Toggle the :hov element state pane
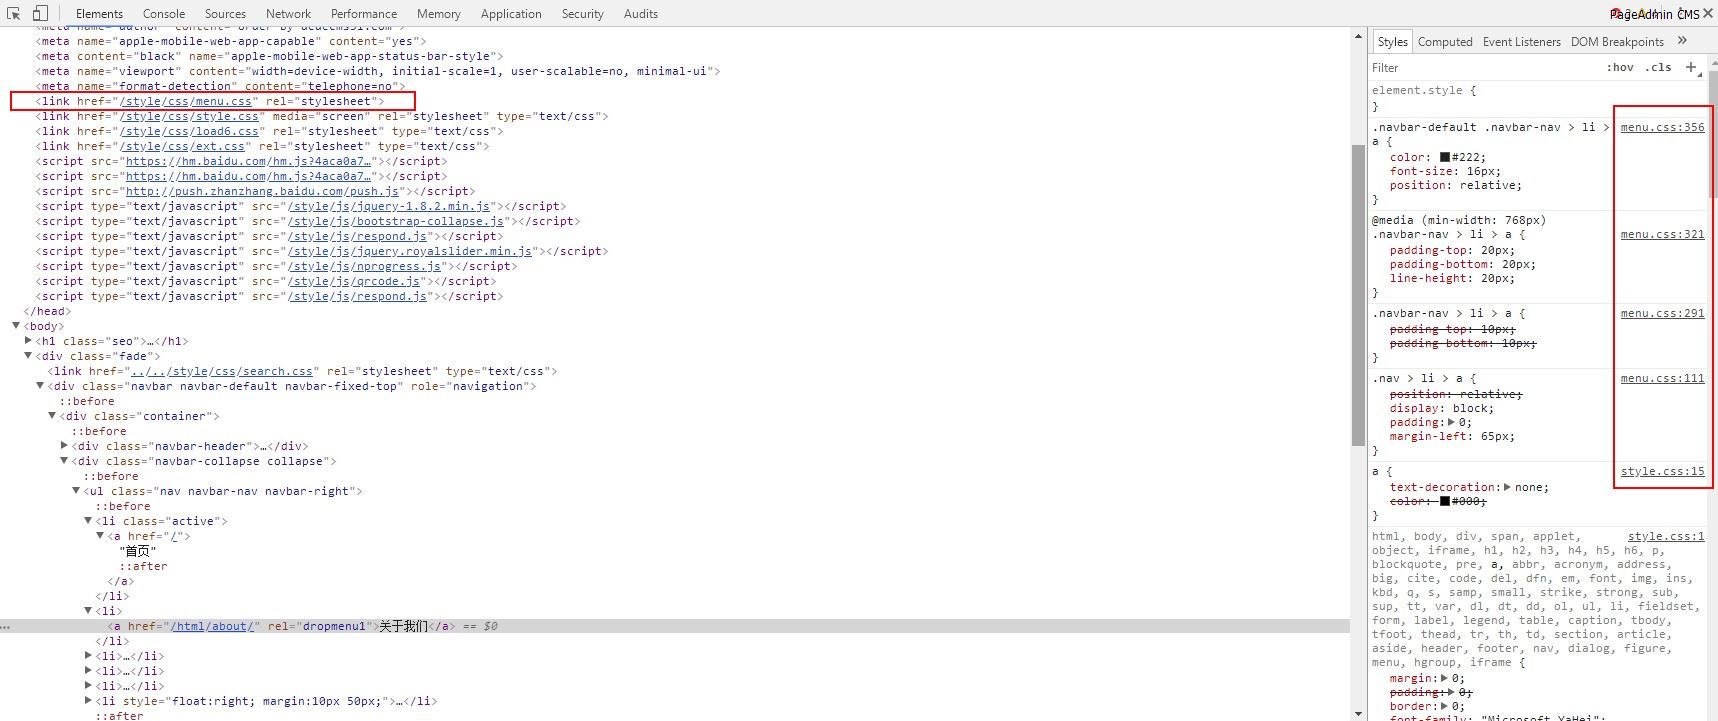Viewport: 1718px width, 721px height. click(1620, 67)
